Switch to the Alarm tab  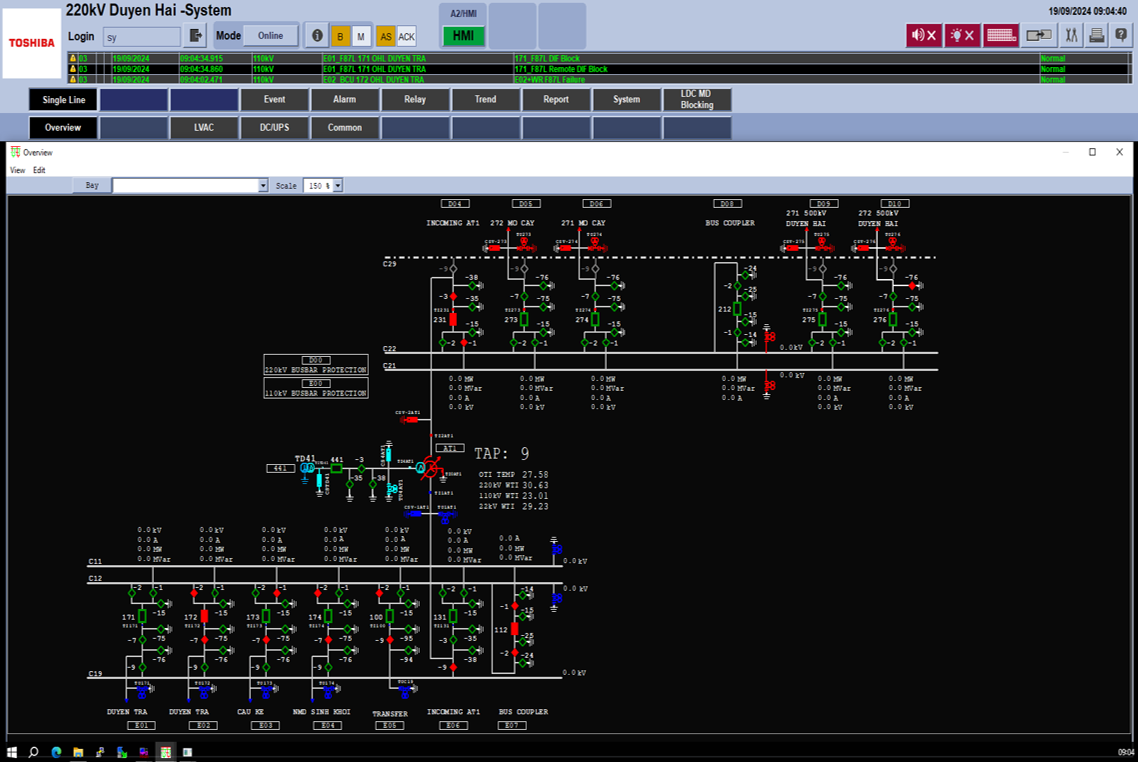345,100
